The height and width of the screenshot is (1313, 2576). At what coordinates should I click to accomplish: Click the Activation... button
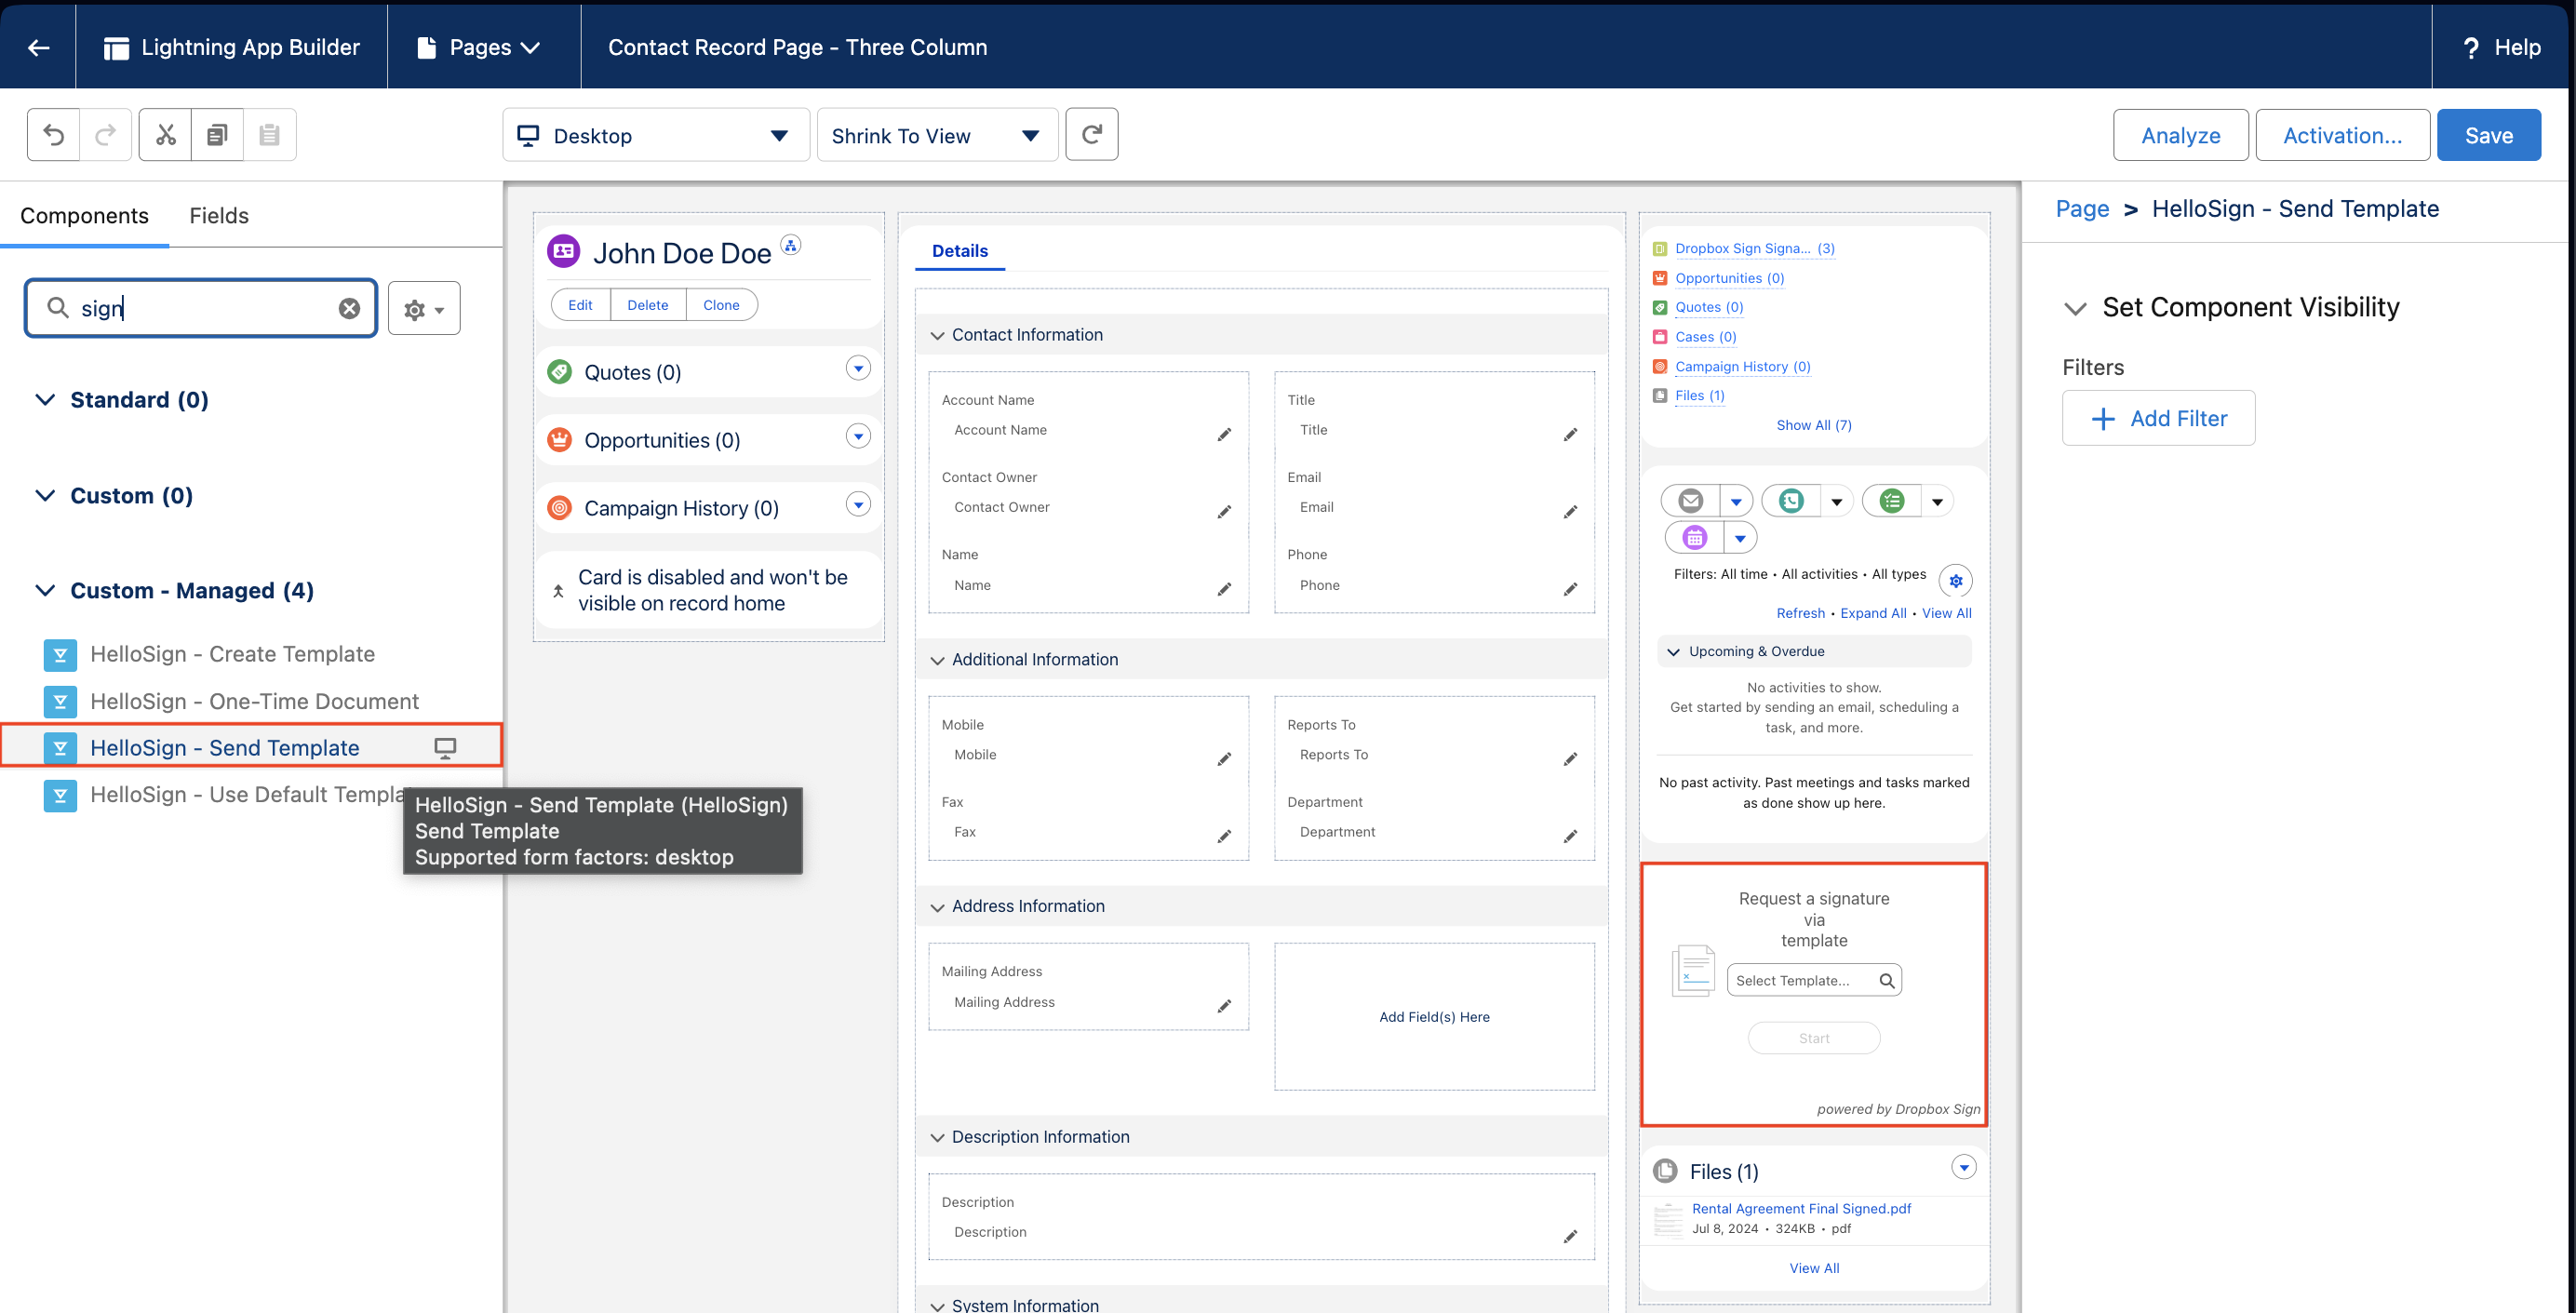click(x=2341, y=134)
